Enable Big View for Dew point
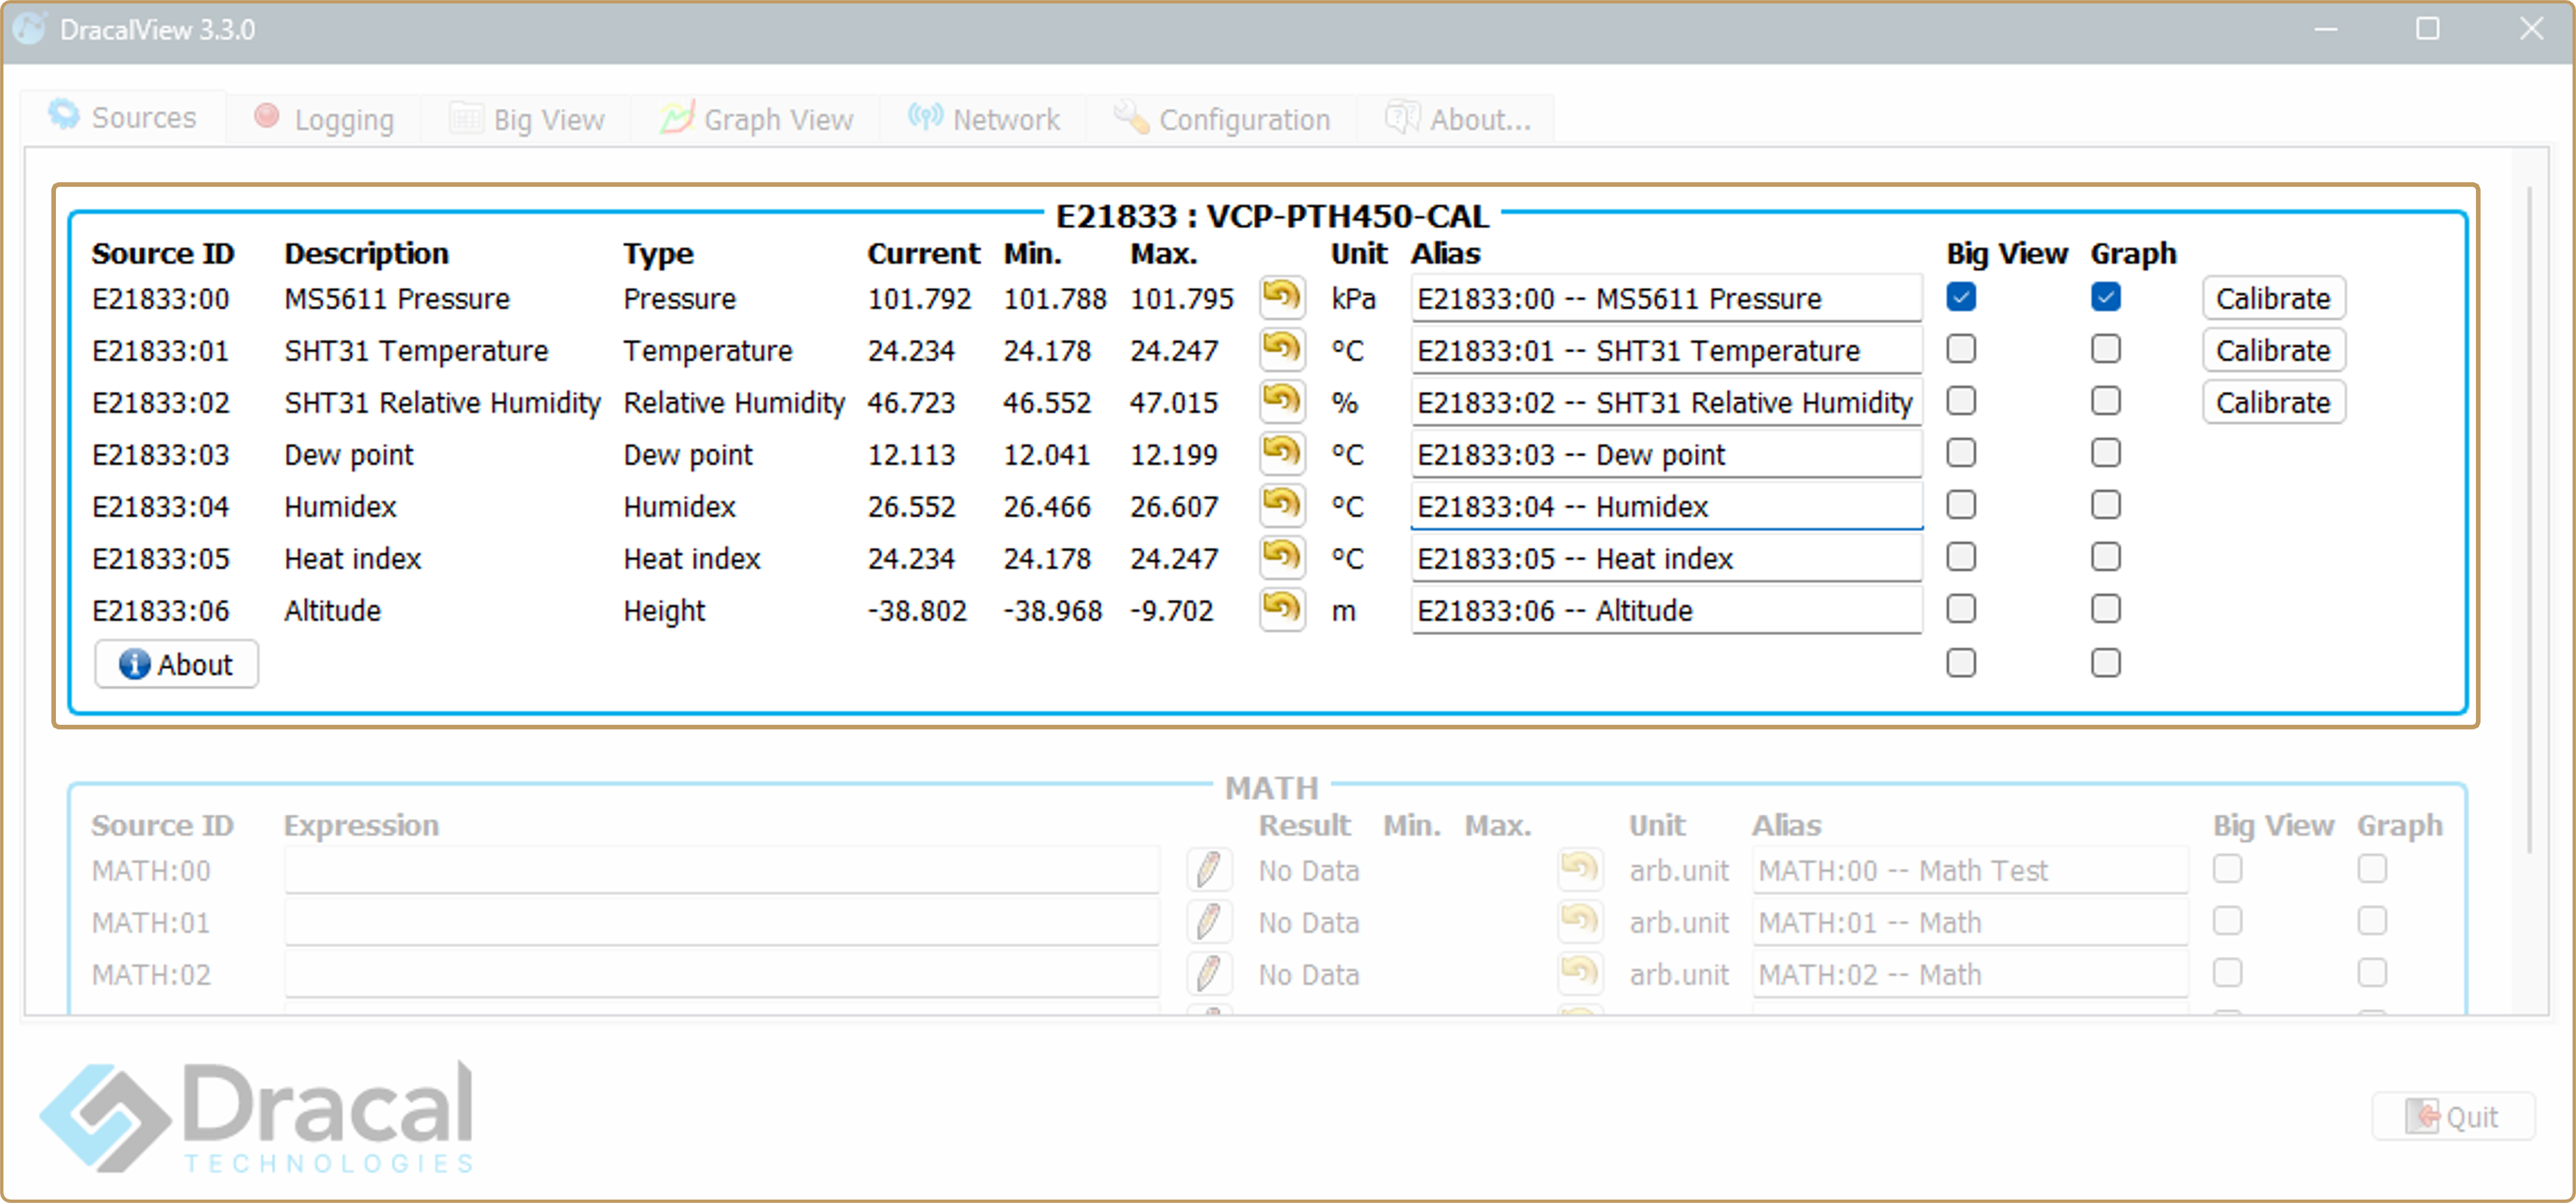This screenshot has height=1203, width=2576. coord(1961,453)
